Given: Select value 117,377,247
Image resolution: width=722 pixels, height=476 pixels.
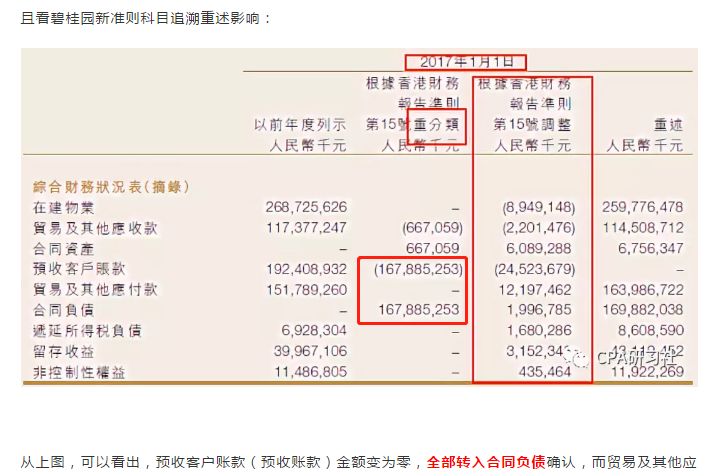Looking at the screenshot, I should (306, 227).
